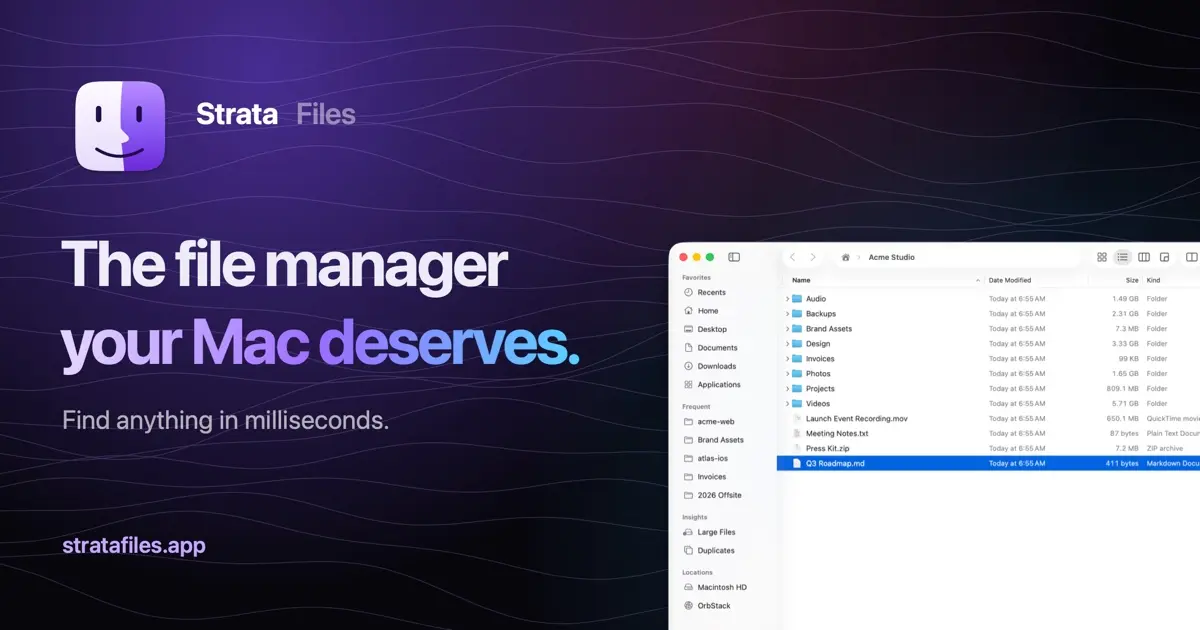The height and width of the screenshot is (630, 1200).
Task: Open Downloads in the sidebar
Action: pyautogui.click(x=710, y=366)
